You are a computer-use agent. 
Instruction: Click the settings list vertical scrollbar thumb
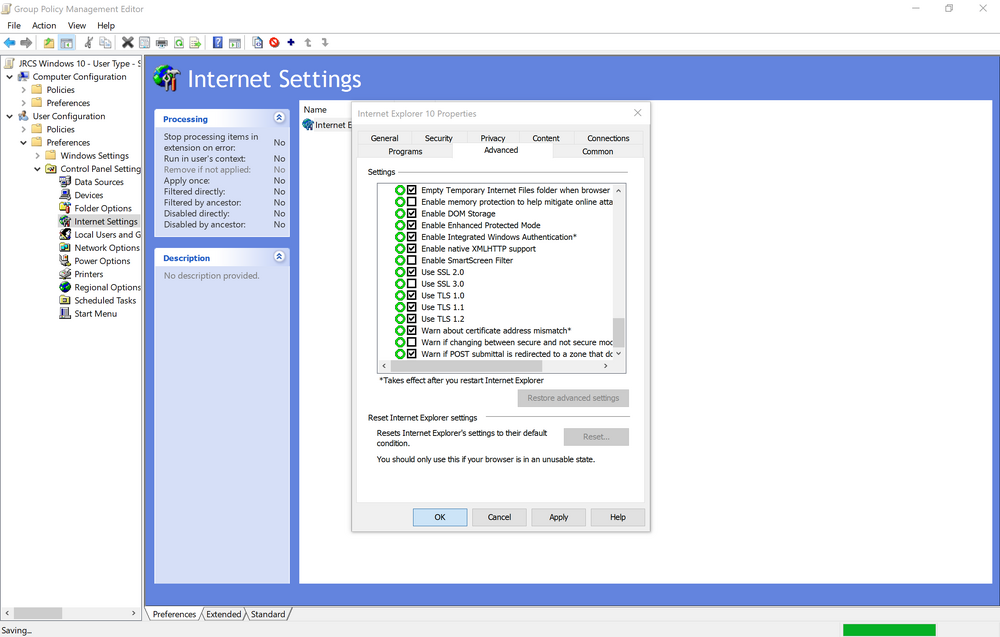point(618,332)
